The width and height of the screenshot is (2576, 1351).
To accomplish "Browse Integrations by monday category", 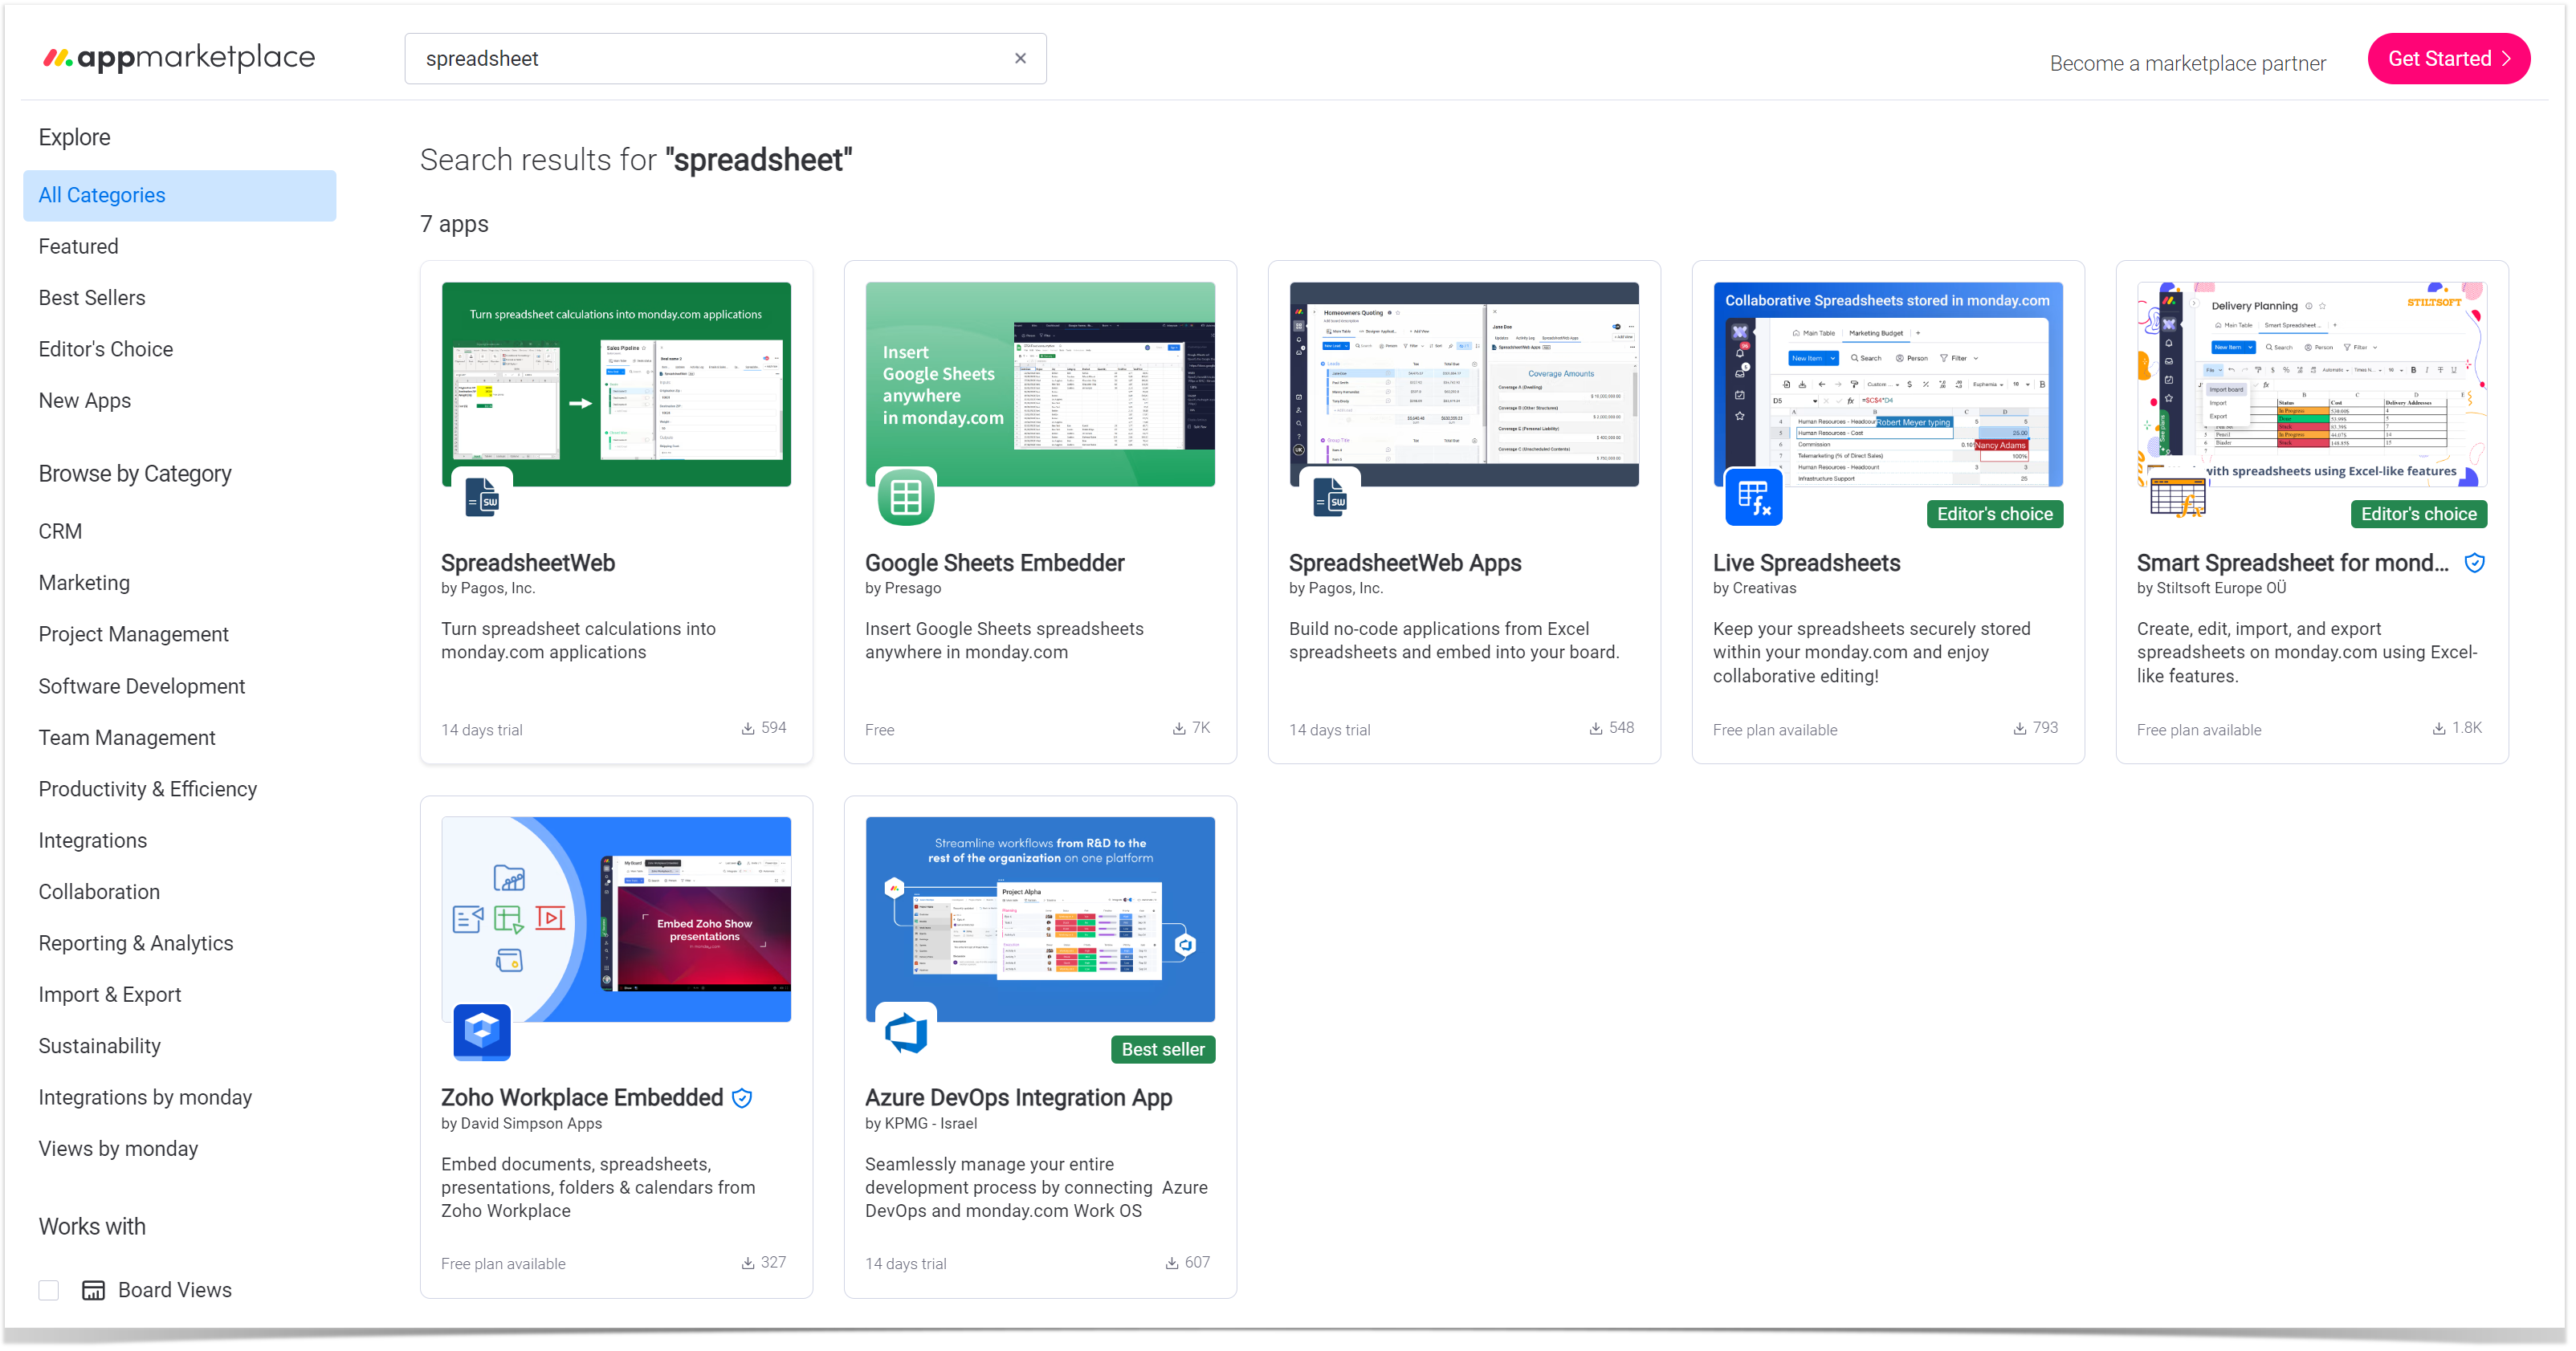I will (x=145, y=1097).
